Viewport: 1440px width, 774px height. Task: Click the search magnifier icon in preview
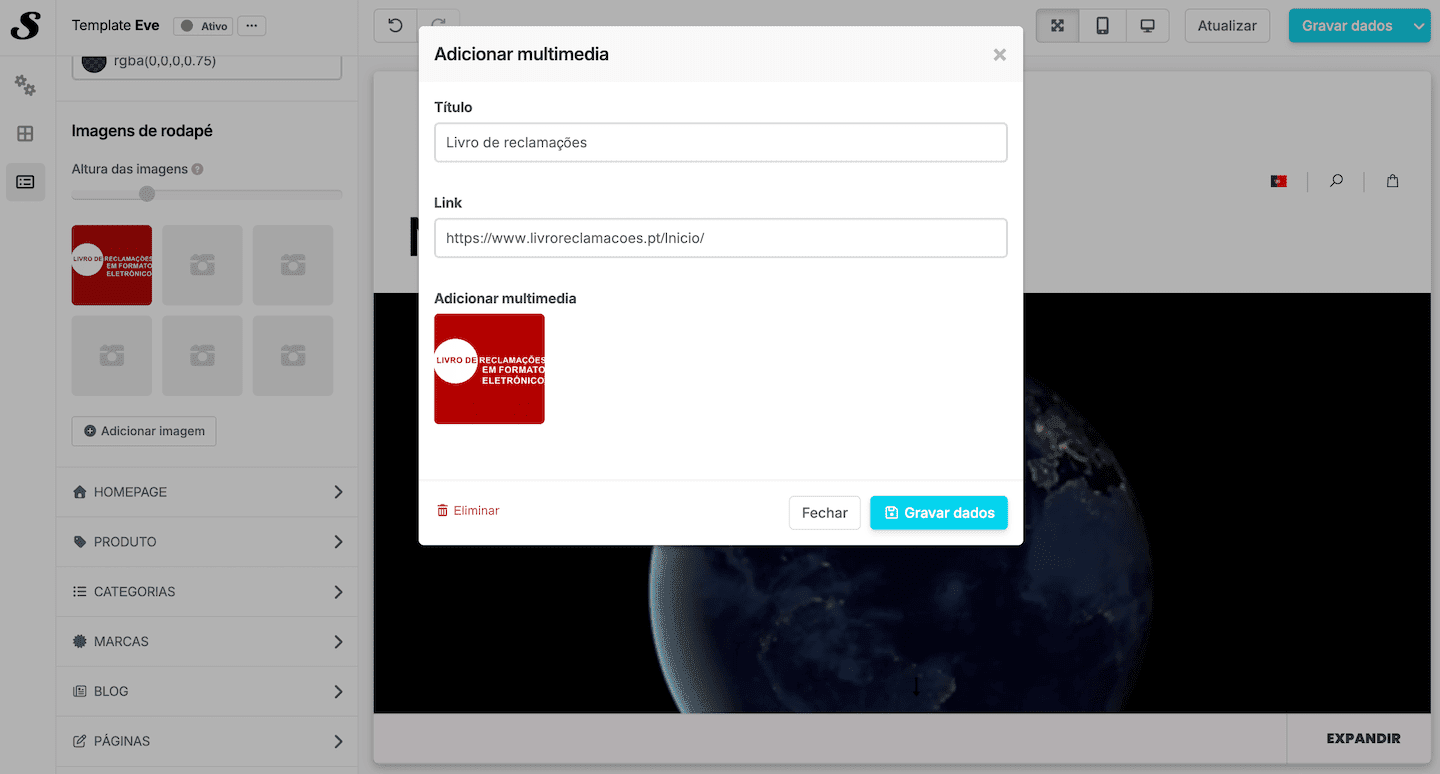[x=1336, y=181]
